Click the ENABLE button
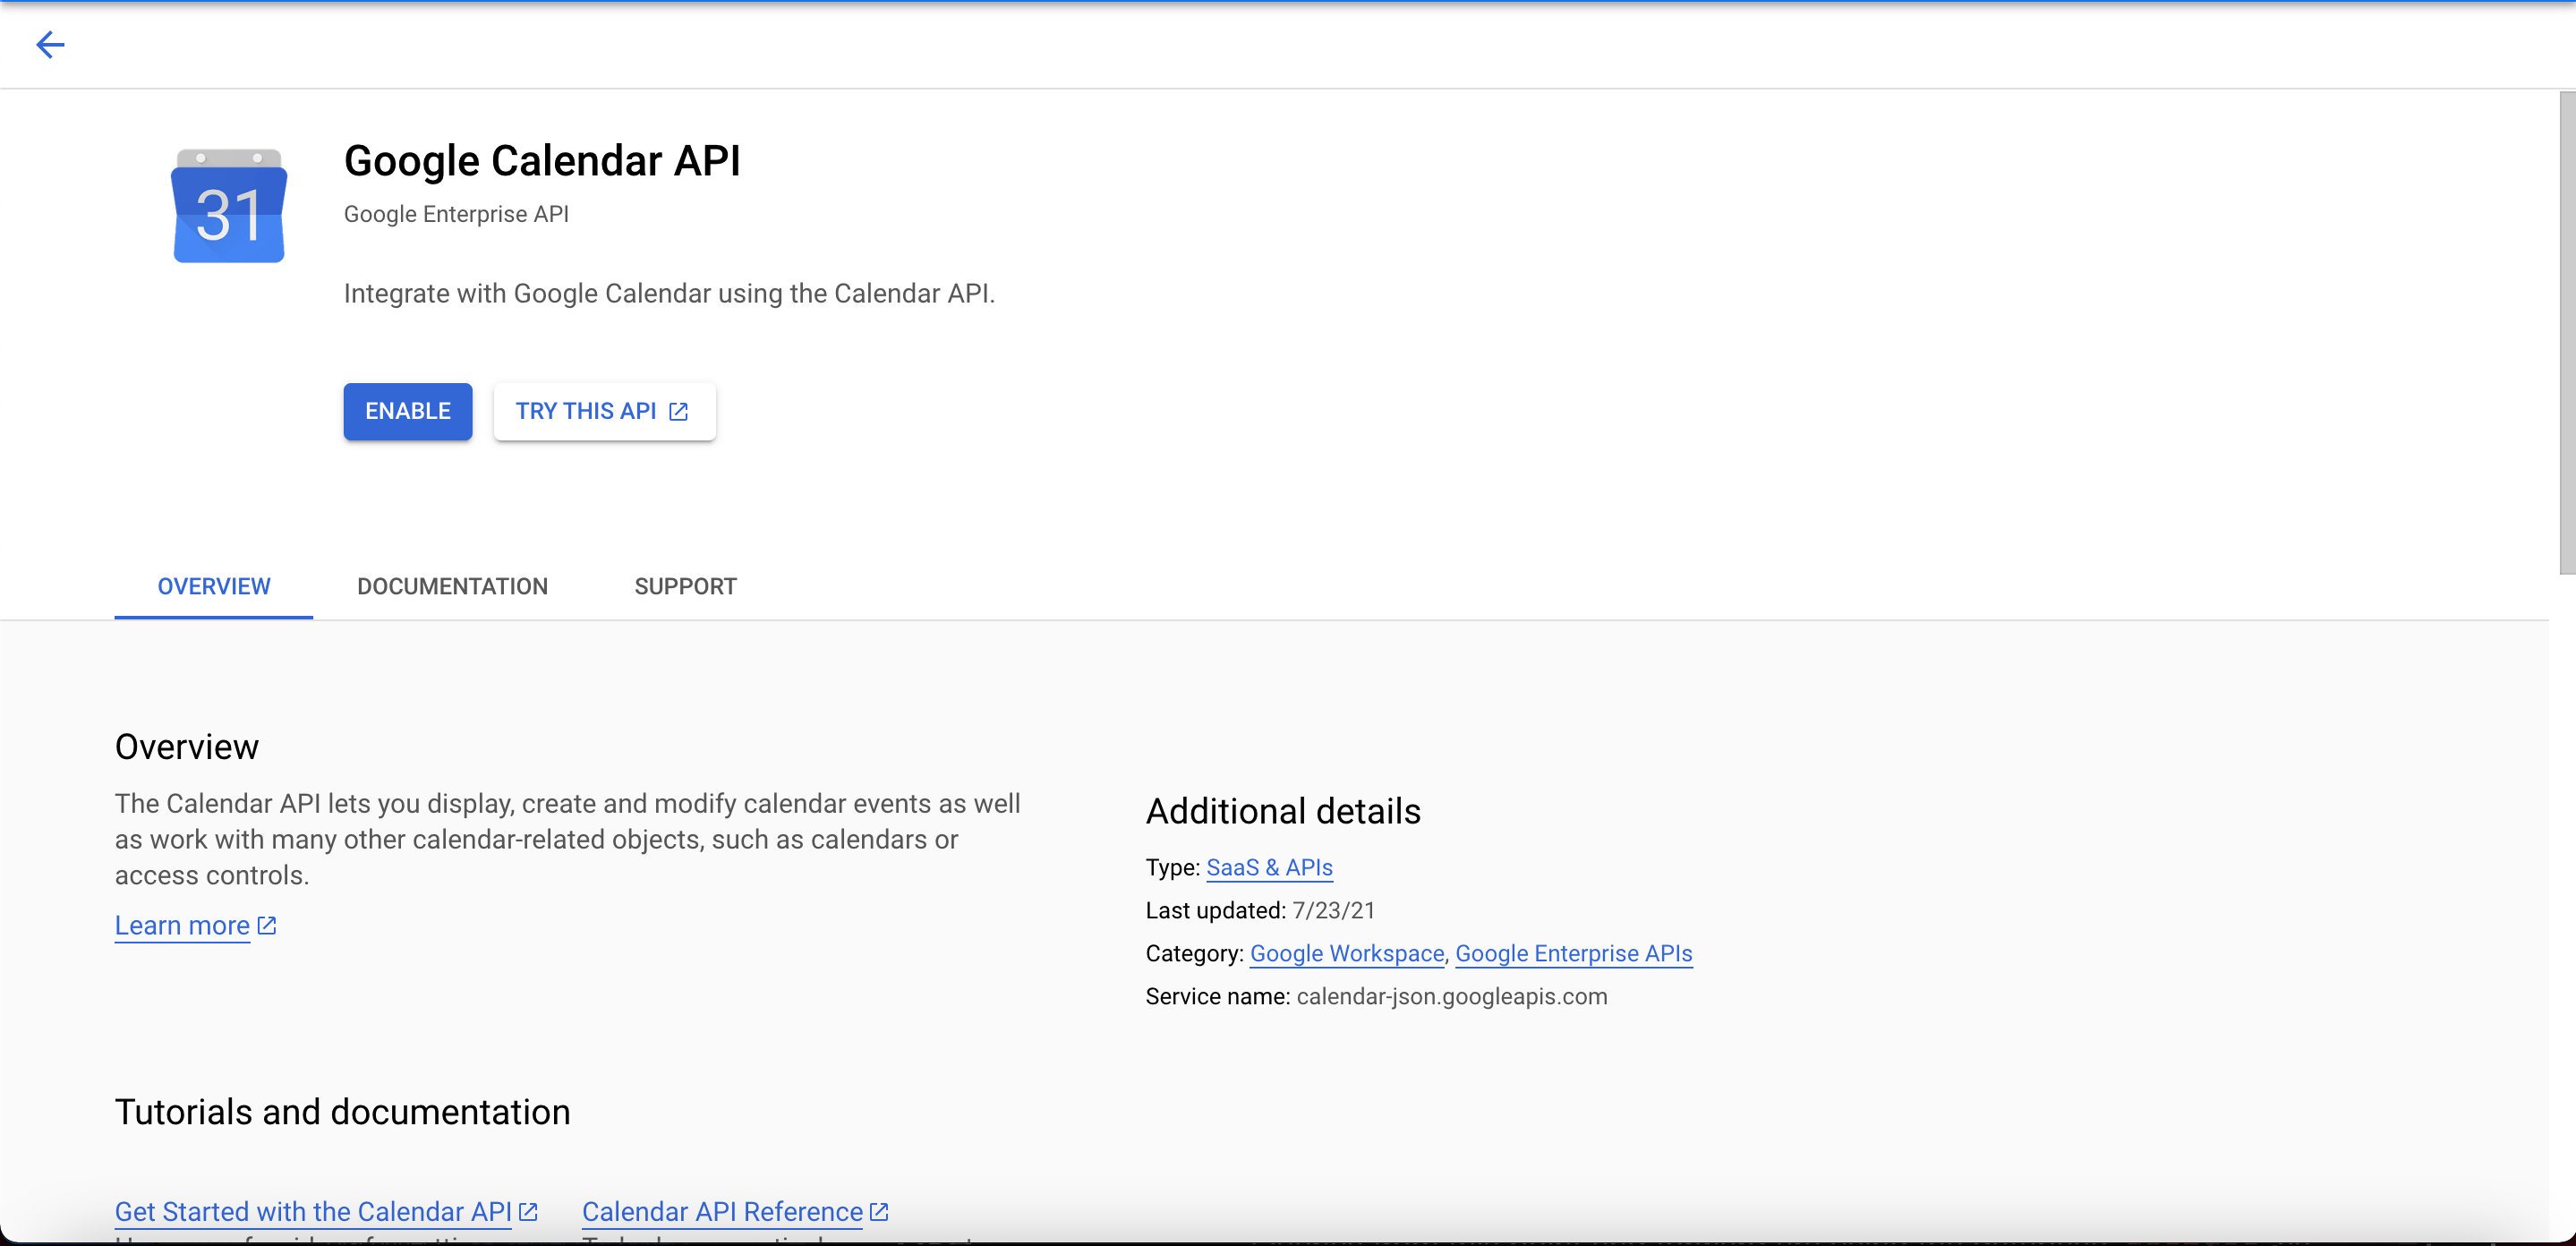This screenshot has height=1246, width=2576. (x=407, y=411)
